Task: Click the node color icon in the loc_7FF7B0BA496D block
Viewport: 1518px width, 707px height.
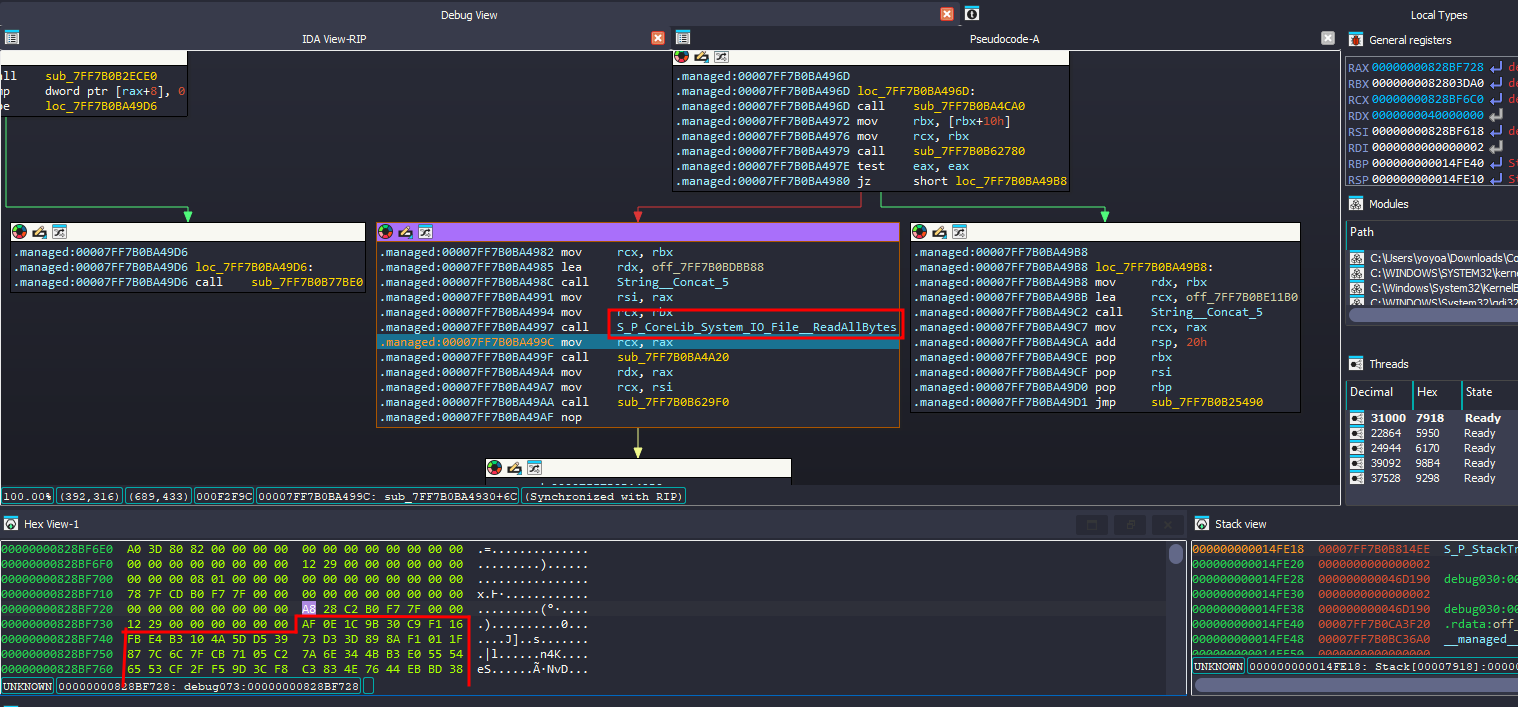Action: click(x=682, y=57)
